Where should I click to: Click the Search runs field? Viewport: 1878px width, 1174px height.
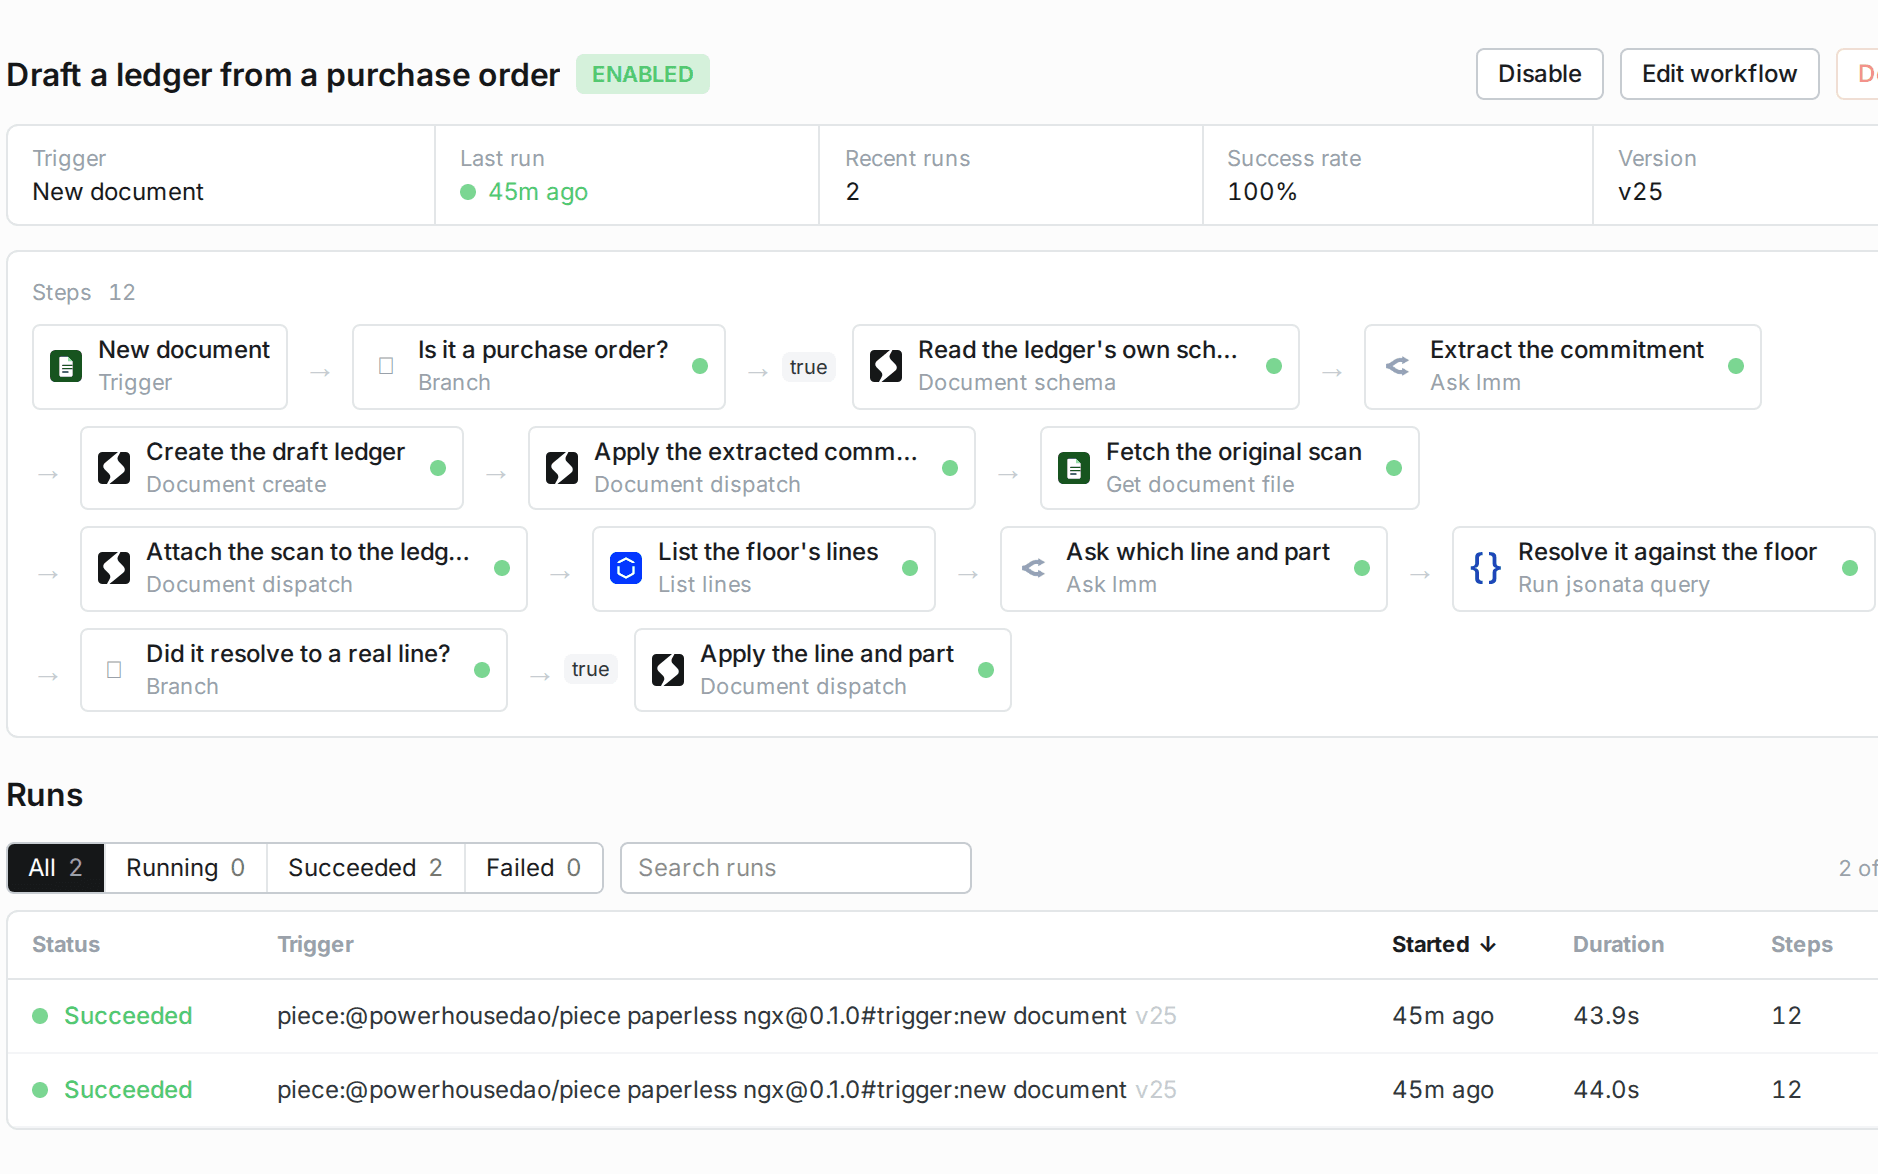coord(795,868)
